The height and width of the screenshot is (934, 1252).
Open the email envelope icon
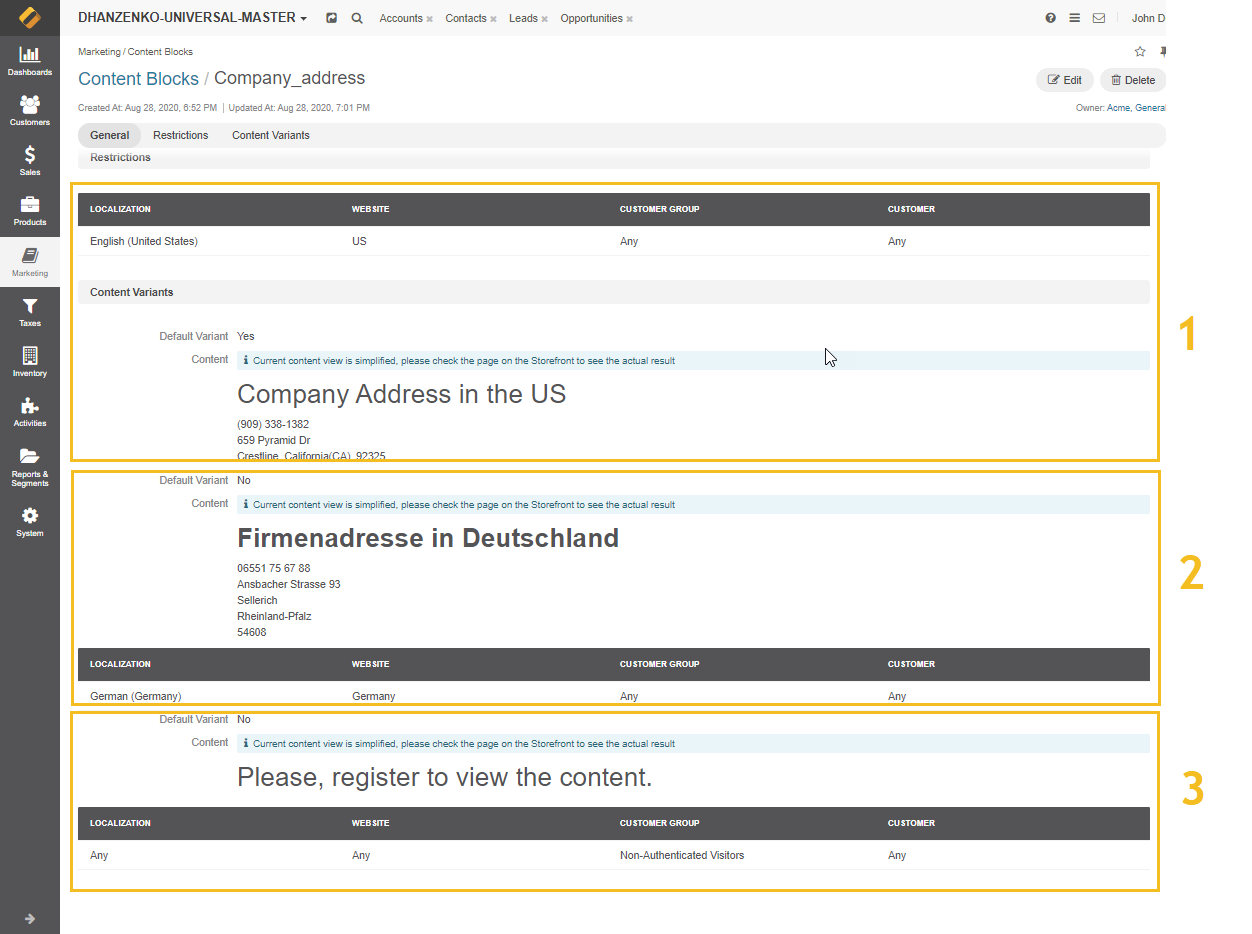coord(1098,18)
